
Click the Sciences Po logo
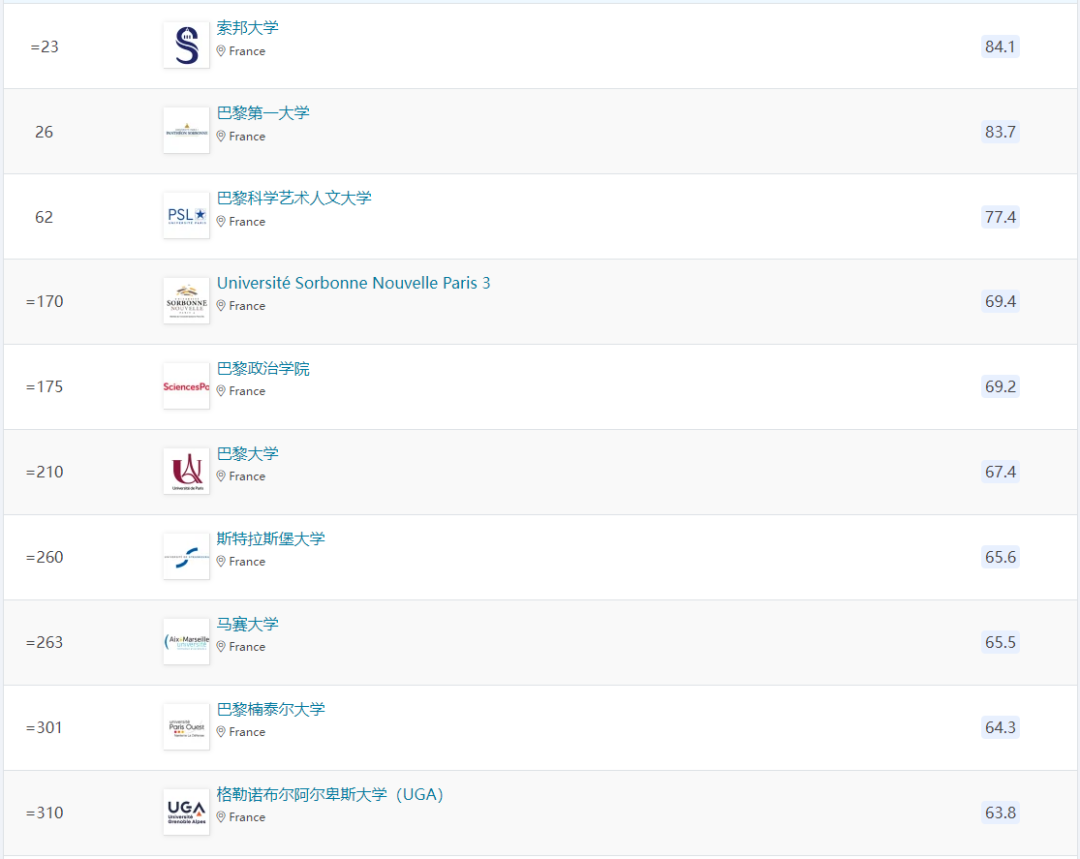pyautogui.click(x=185, y=385)
